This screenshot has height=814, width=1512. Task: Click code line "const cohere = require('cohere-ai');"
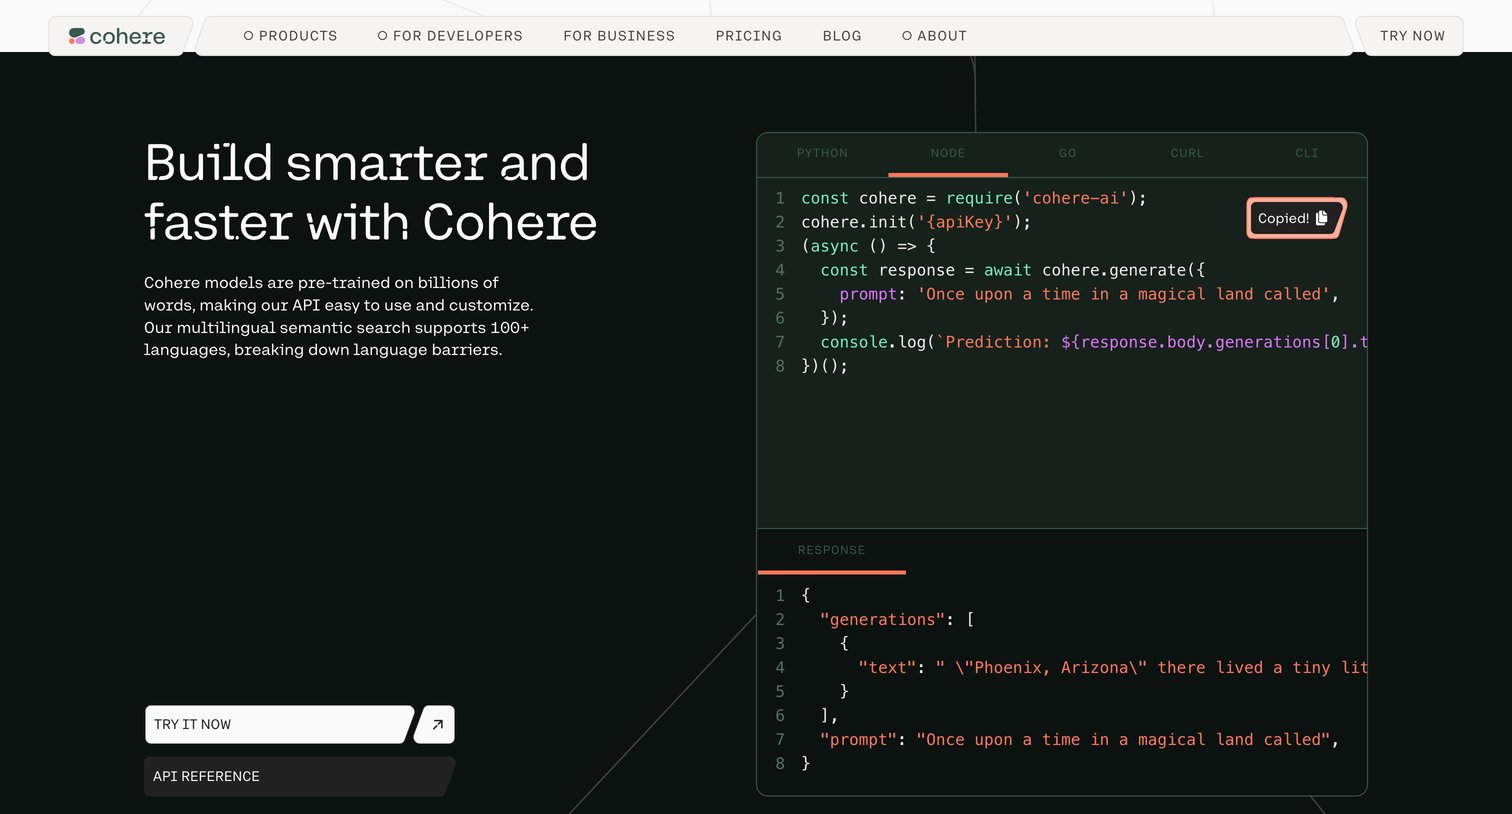(974, 198)
